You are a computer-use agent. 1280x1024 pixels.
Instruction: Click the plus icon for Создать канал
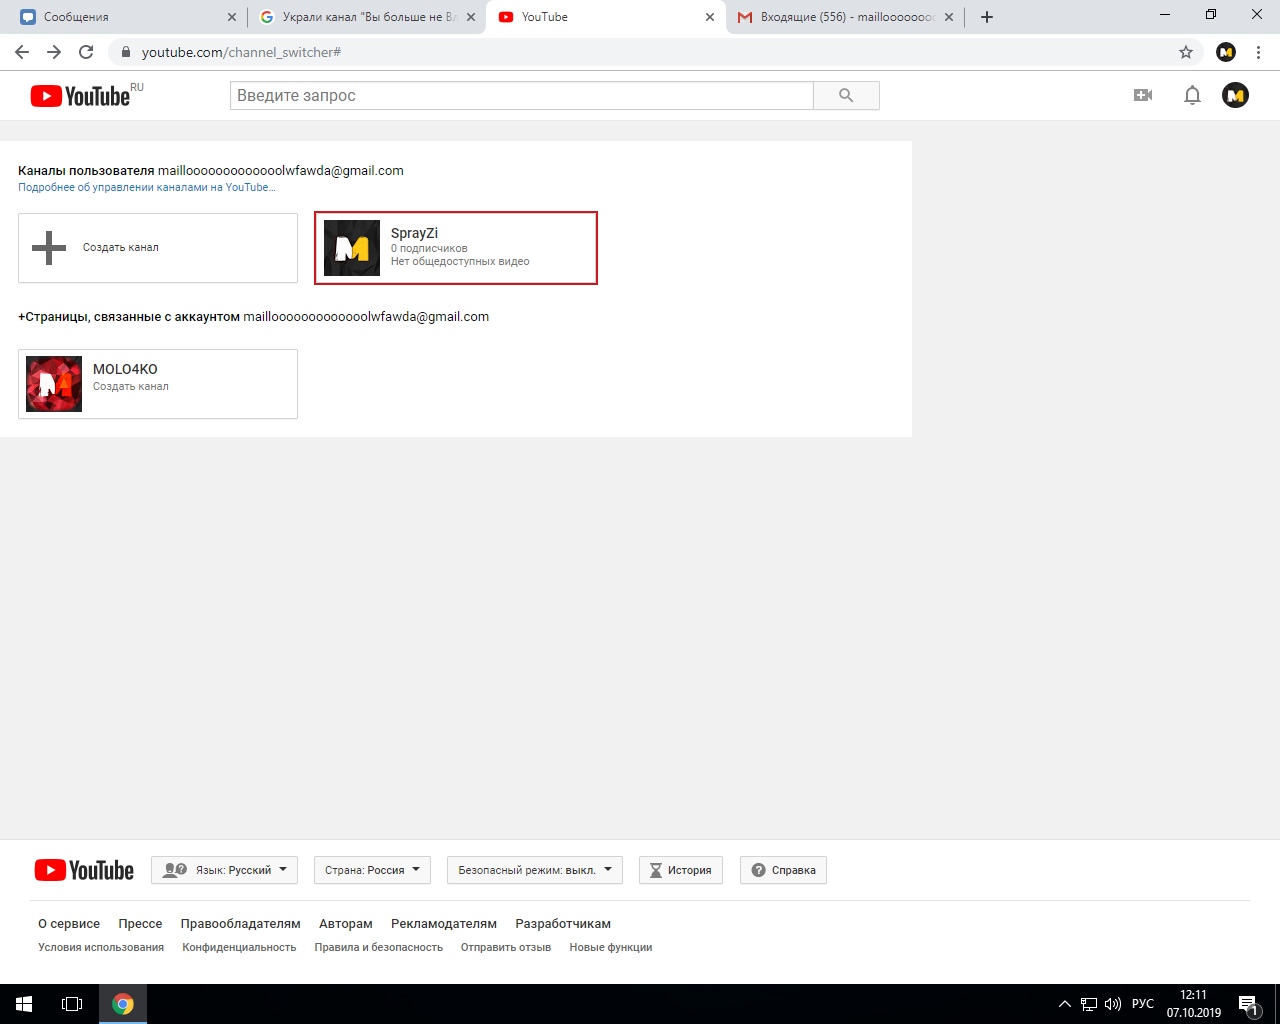49,248
